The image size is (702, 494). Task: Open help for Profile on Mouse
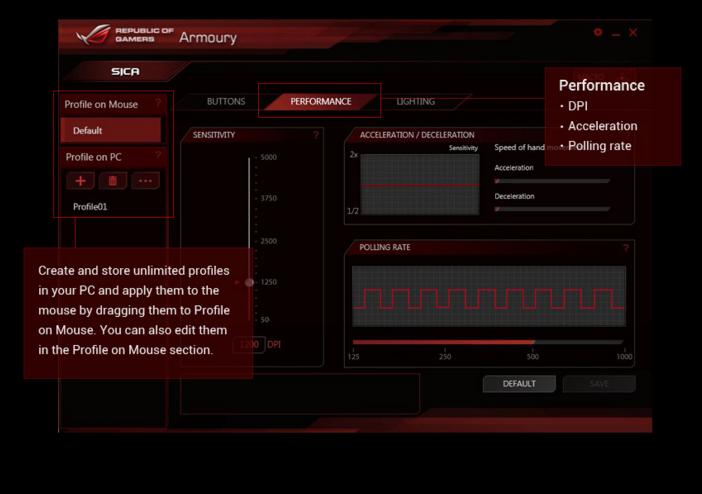158,103
